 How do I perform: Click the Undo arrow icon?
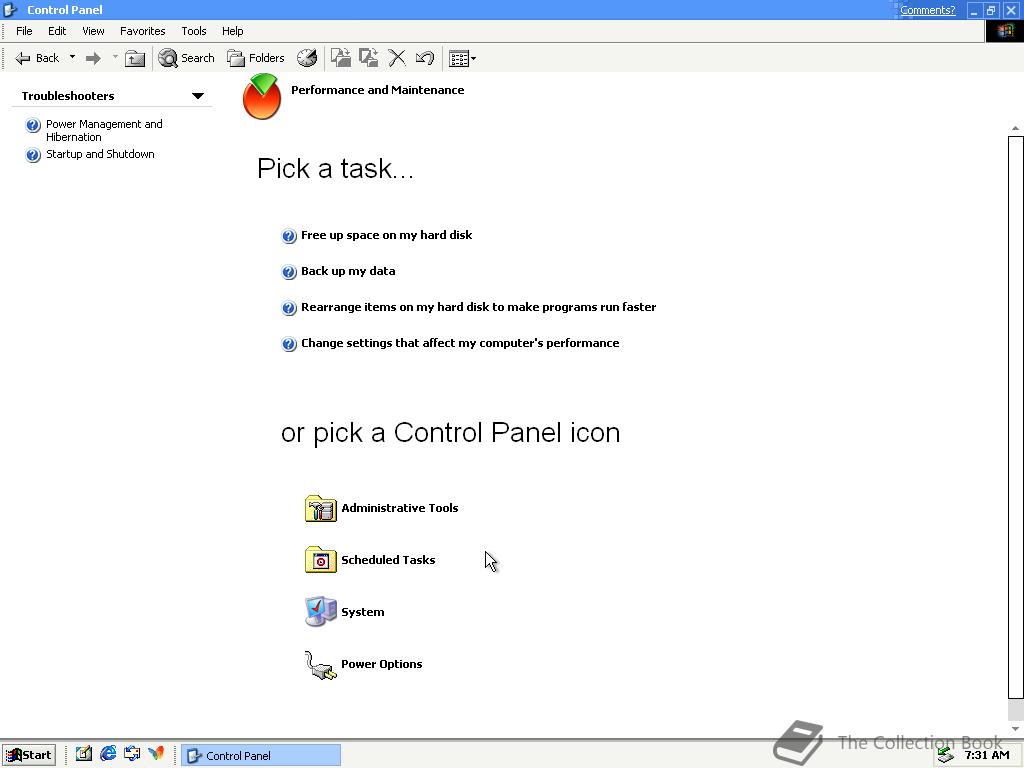pos(424,58)
